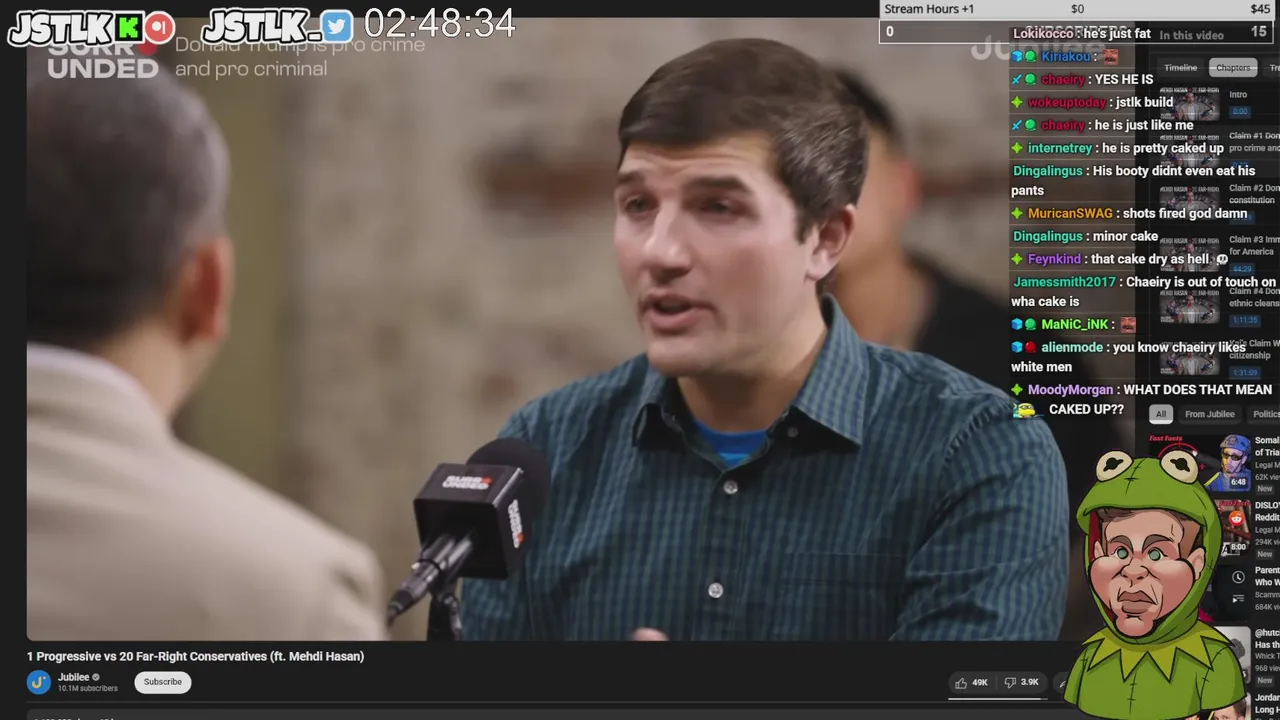Image resolution: width=1280 pixels, height=720 pixels.
Task: Click the green badge next to wokeuptoday
Action: (1018, 103)
